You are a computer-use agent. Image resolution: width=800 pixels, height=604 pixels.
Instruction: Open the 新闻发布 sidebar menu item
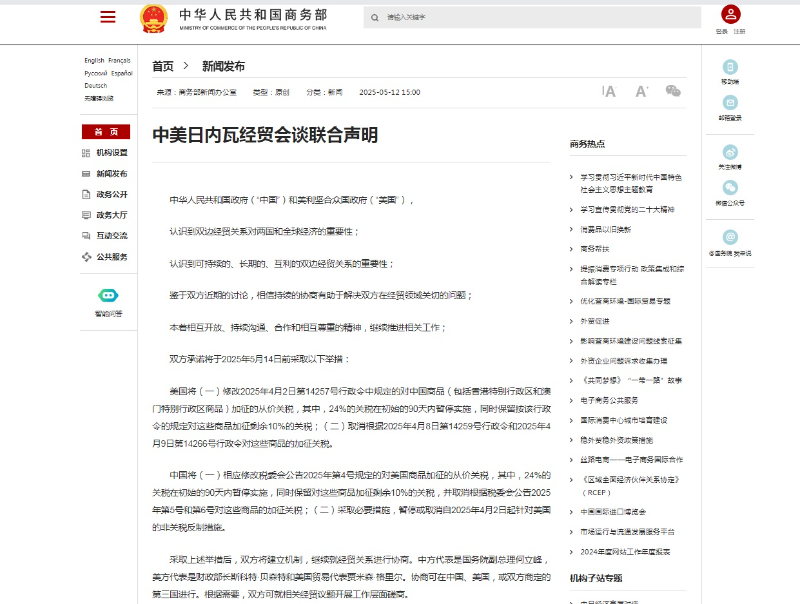click(112, 173)
